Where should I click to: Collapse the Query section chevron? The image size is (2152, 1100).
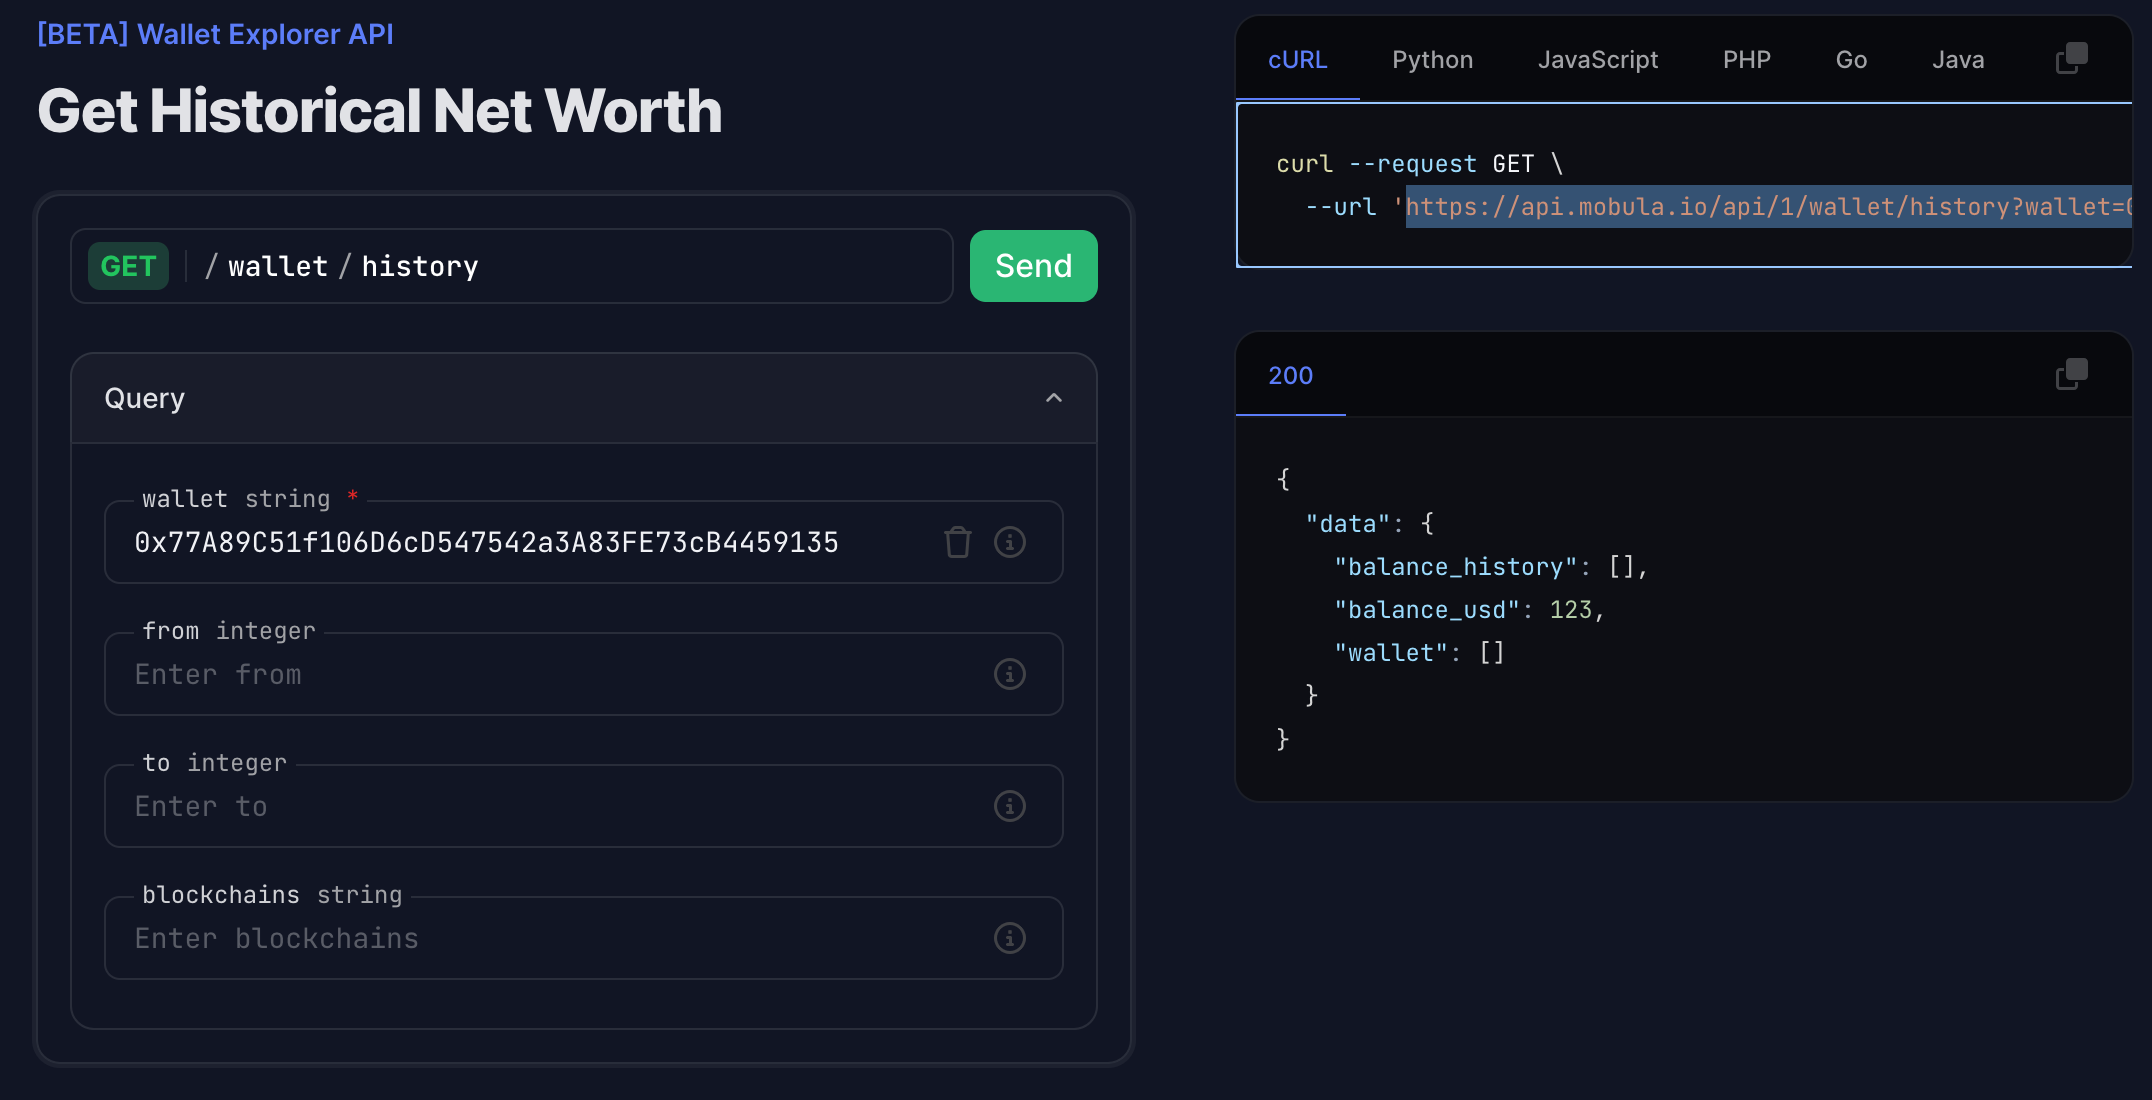1053,398
